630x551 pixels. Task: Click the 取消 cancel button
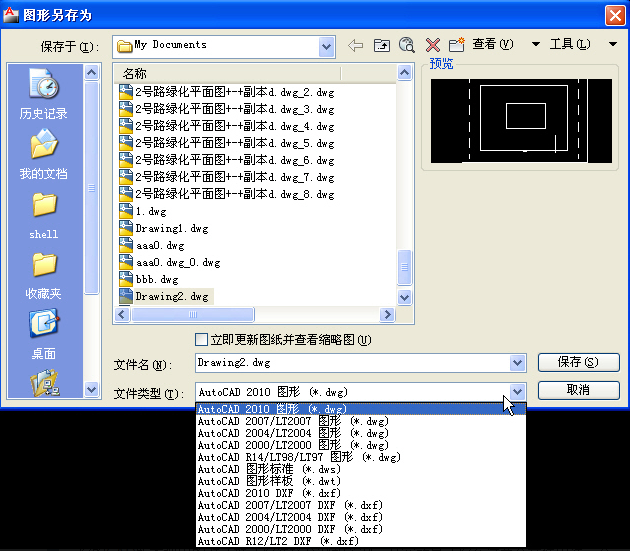click(579, 390)
